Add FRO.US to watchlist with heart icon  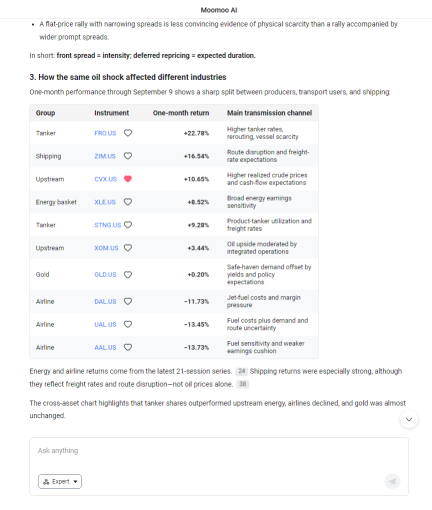tap(128, 133)
